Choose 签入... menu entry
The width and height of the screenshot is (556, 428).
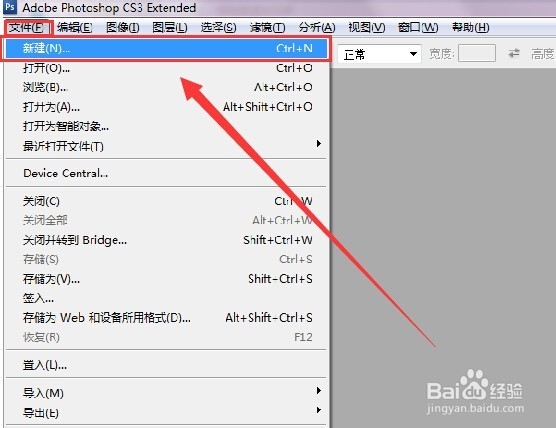[166, 299]
